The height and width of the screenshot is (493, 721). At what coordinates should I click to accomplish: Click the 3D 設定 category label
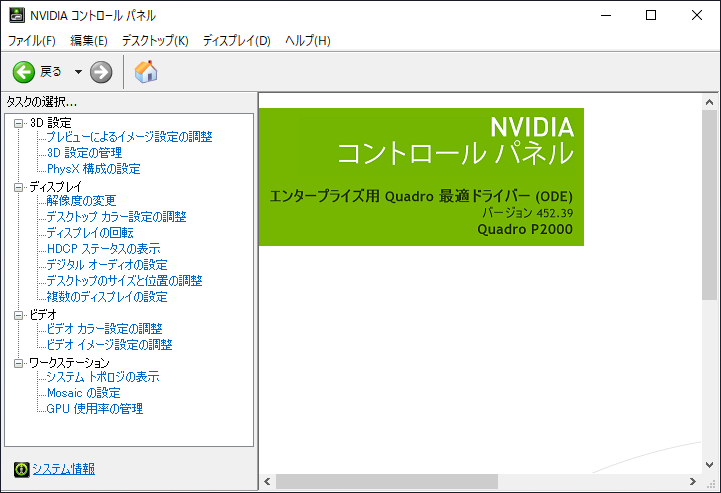click(51, 123)
